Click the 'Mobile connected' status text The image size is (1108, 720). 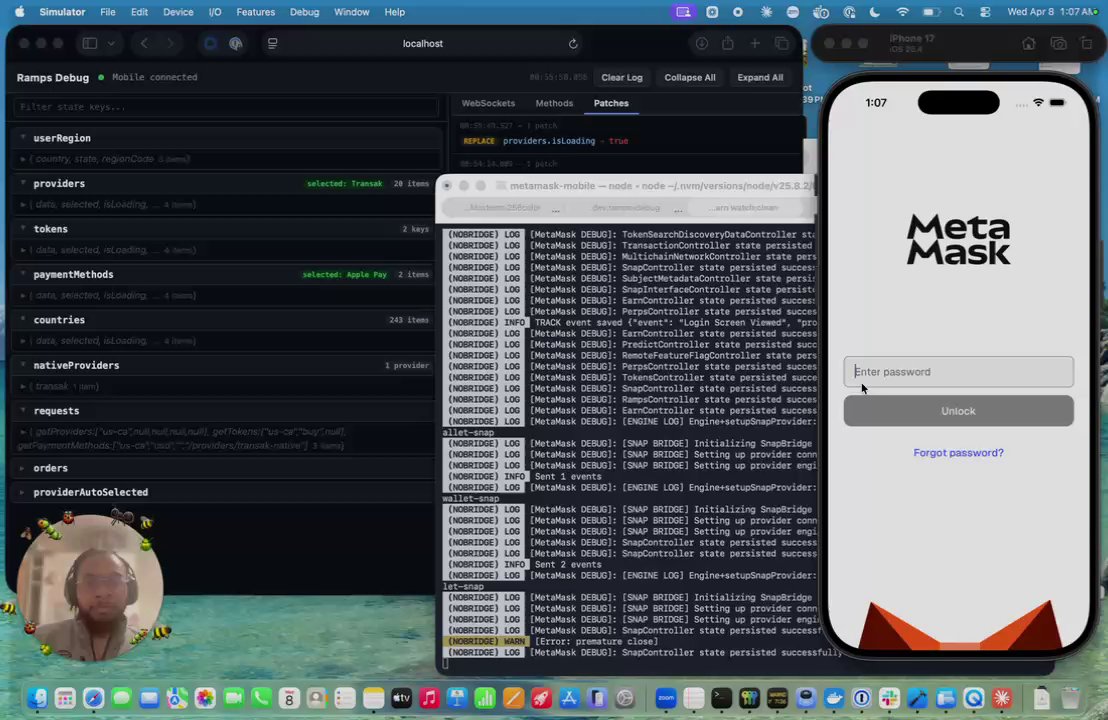click(x=154, y=77)
